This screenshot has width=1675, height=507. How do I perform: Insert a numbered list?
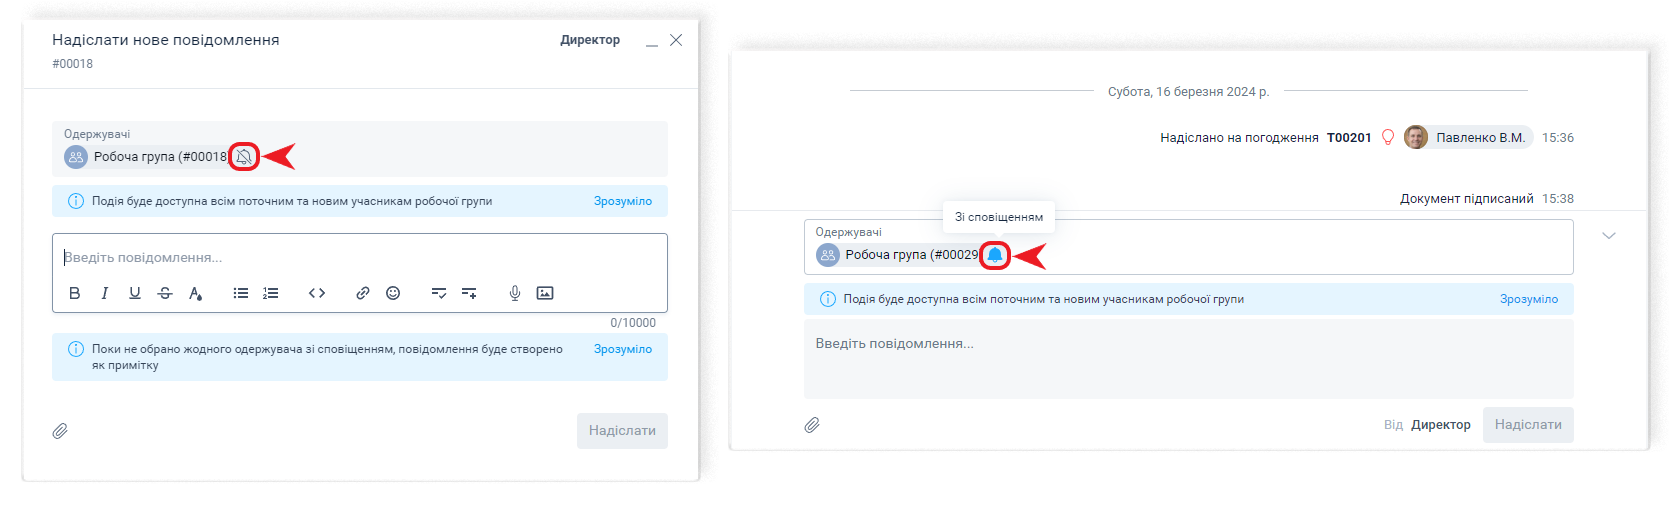click(x=271, y=293)
